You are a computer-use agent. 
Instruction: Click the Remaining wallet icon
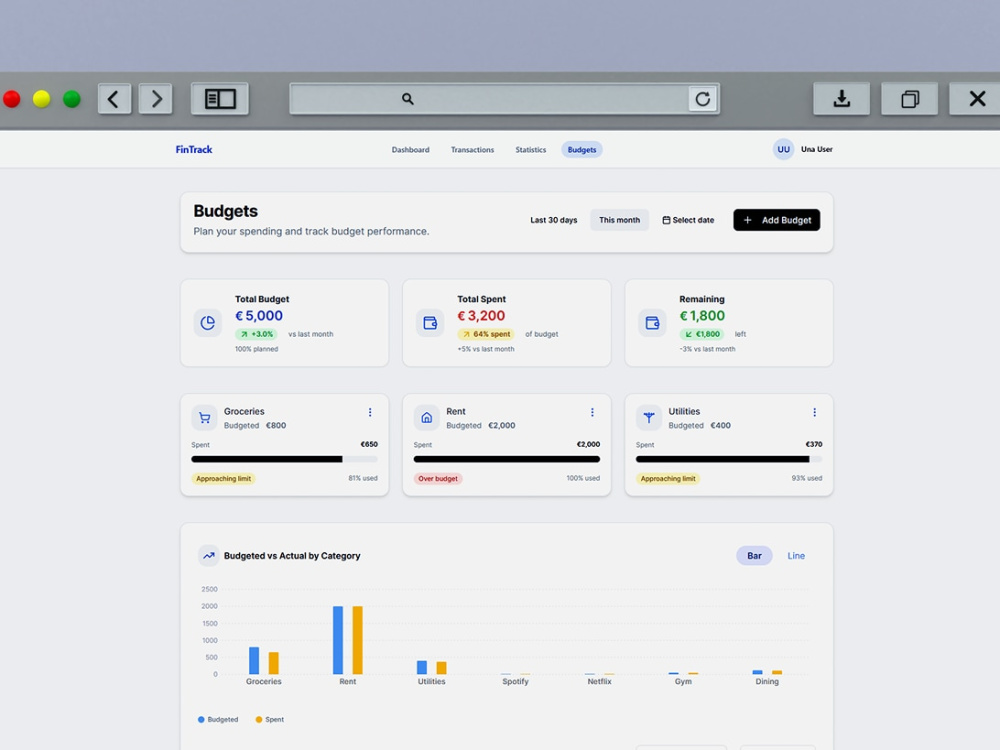(652, 323)
